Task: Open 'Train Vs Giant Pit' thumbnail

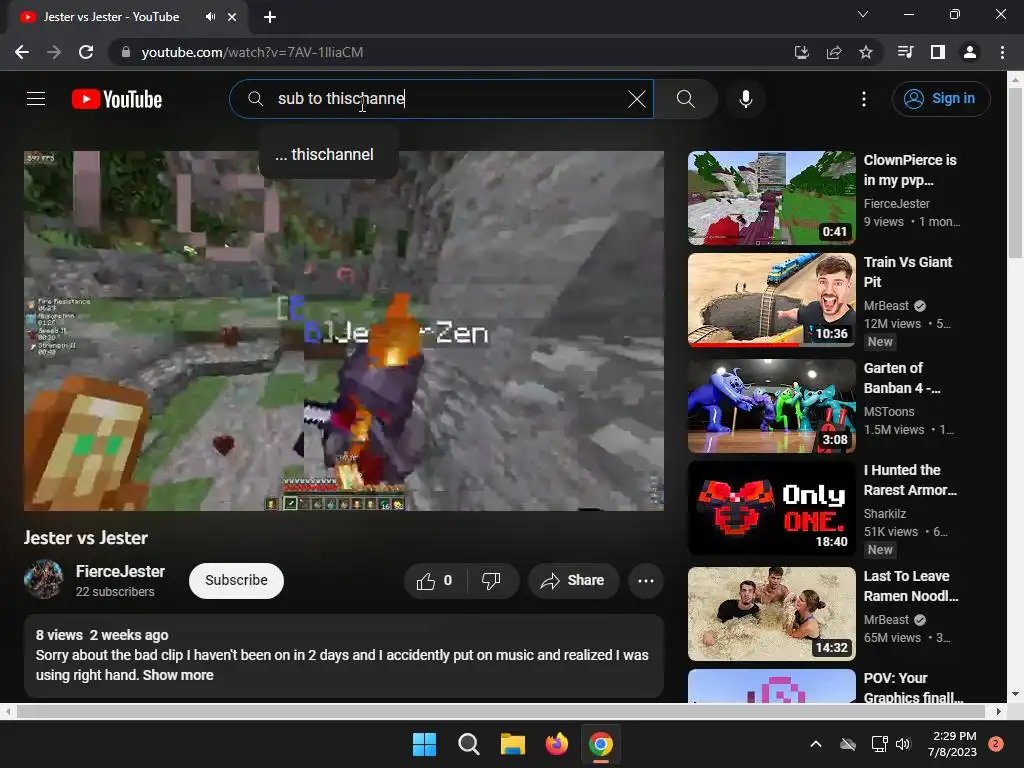Action: click(x=772, y=300)
